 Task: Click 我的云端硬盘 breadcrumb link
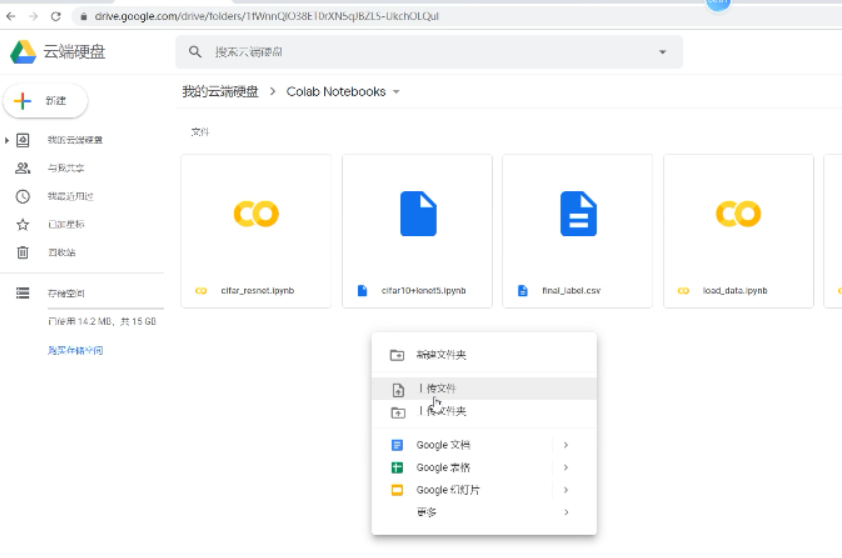pos(220,92)
